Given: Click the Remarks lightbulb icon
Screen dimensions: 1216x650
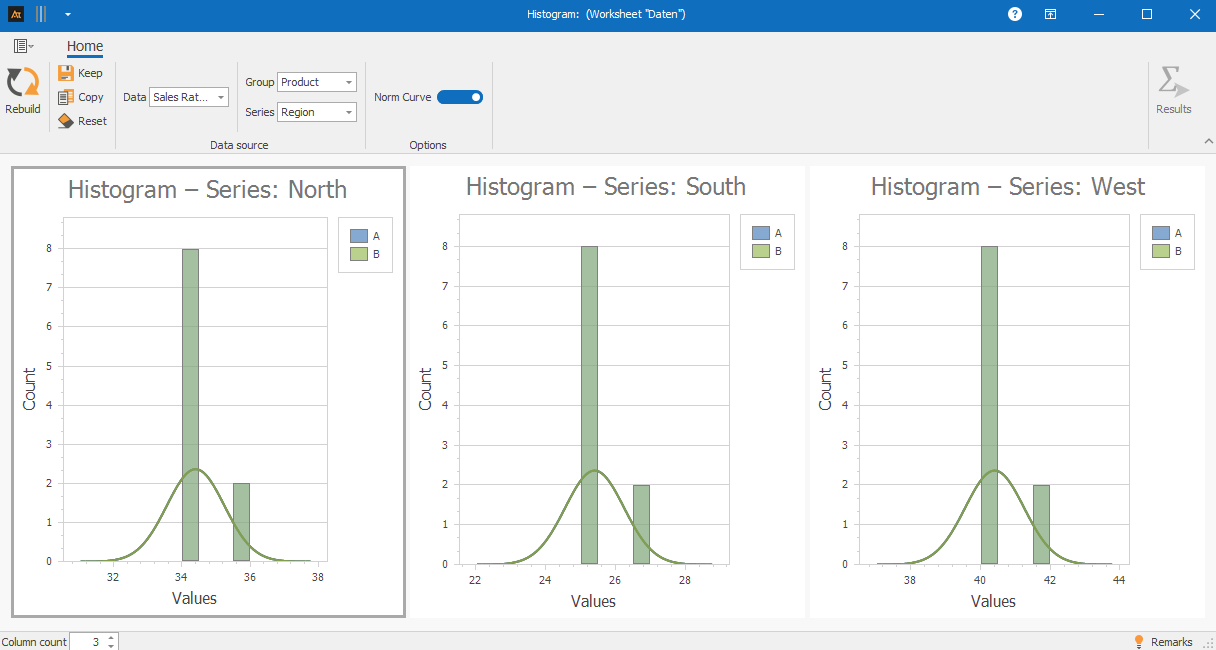Looking at the screenshot, I should 1138,641.
